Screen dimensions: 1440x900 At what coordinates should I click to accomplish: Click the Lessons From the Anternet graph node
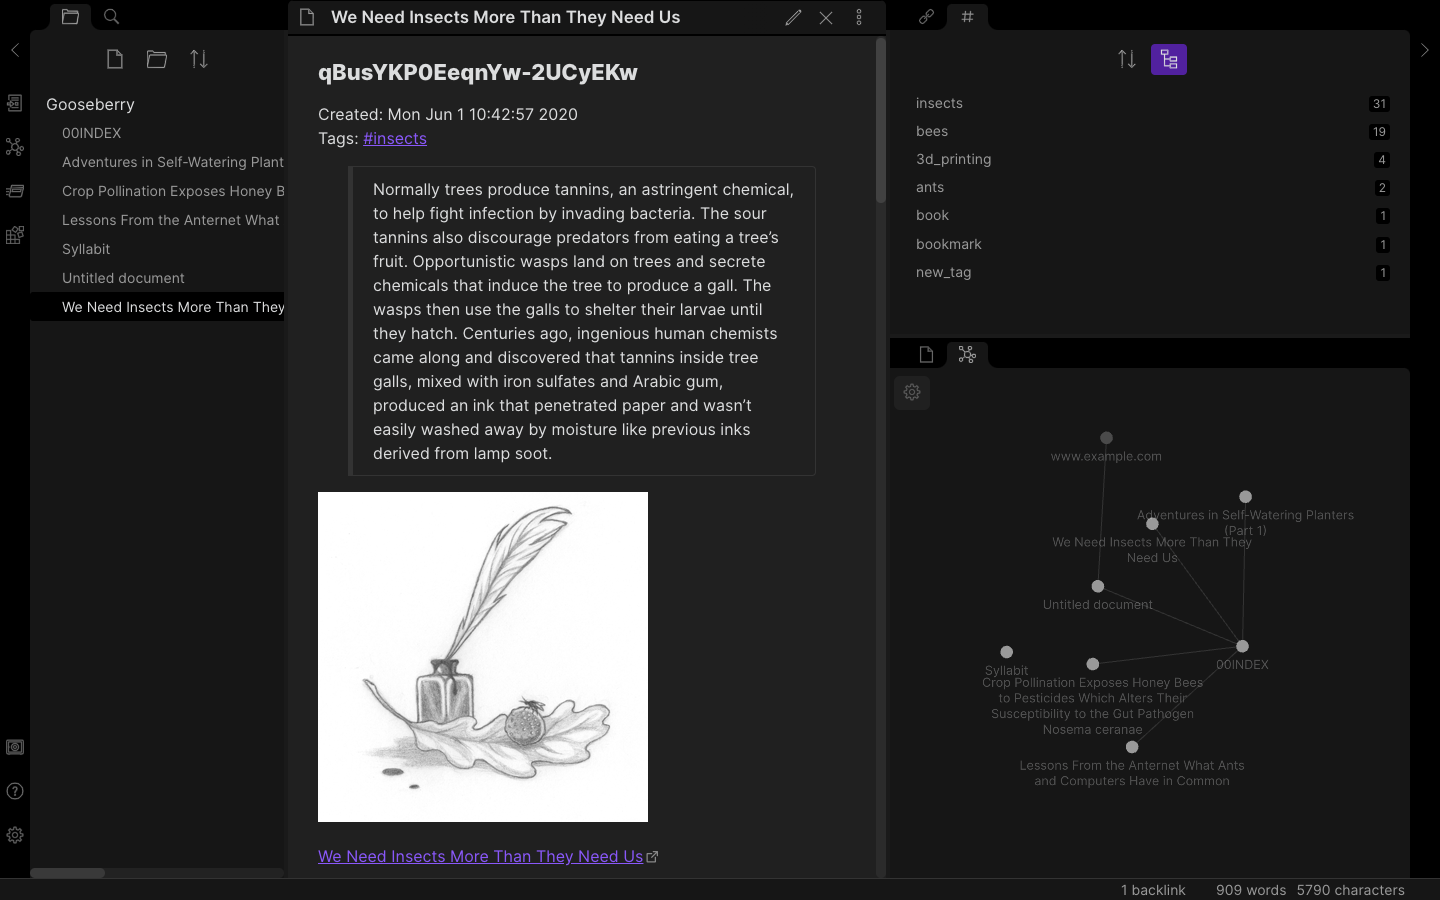click(x=1132, y=747)
